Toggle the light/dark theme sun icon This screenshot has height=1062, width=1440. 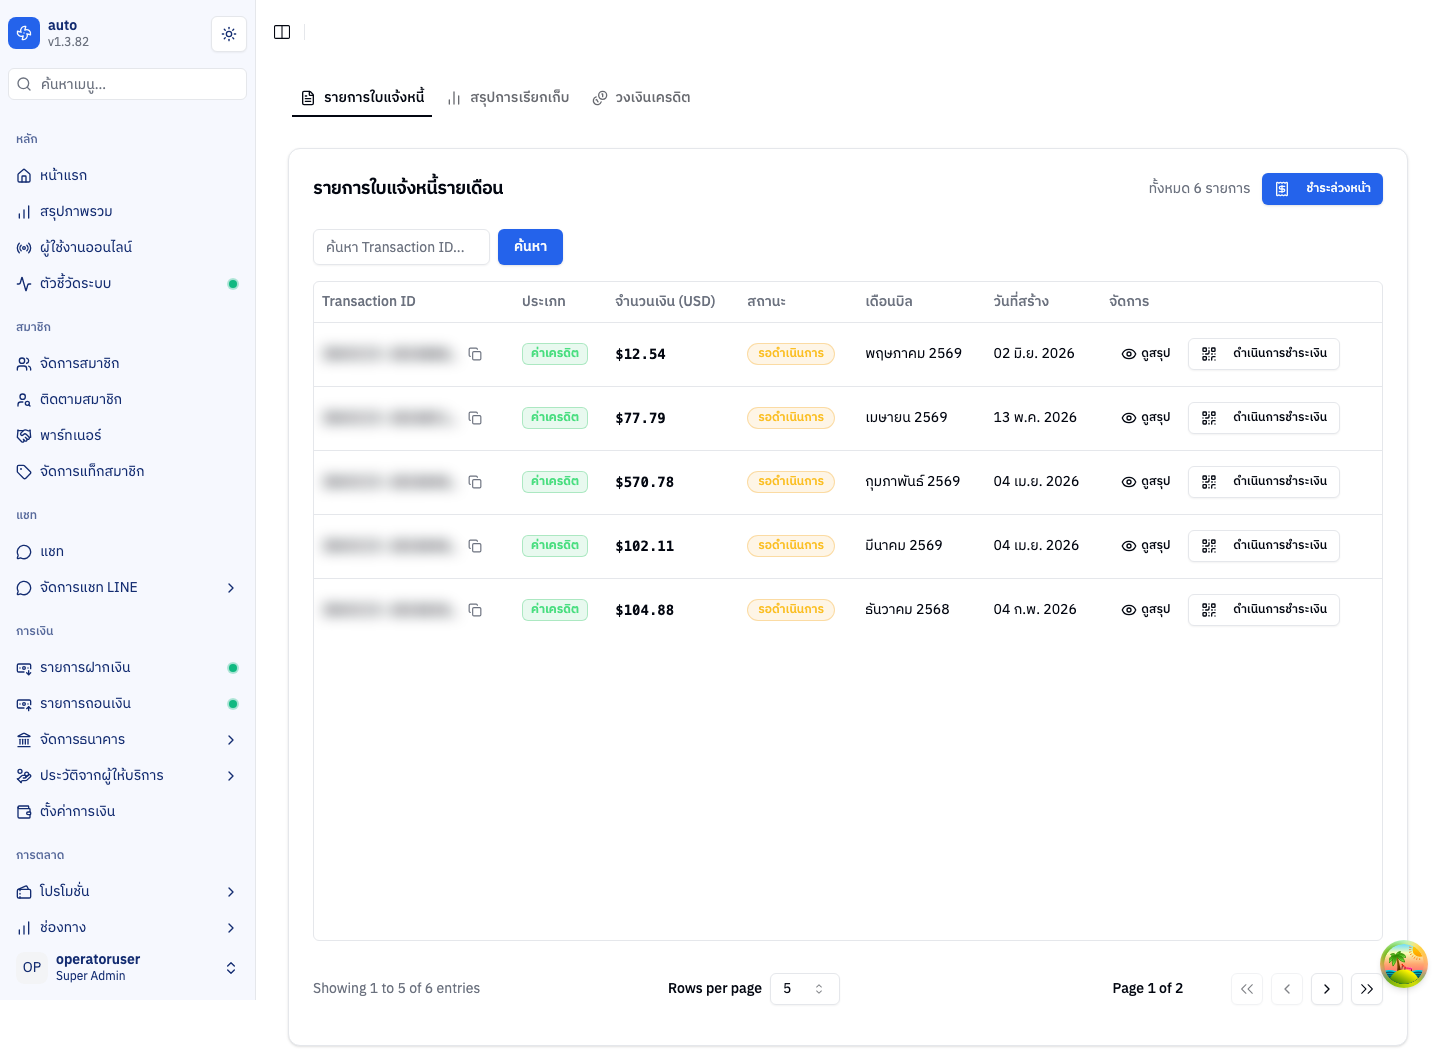coord(229,34)
